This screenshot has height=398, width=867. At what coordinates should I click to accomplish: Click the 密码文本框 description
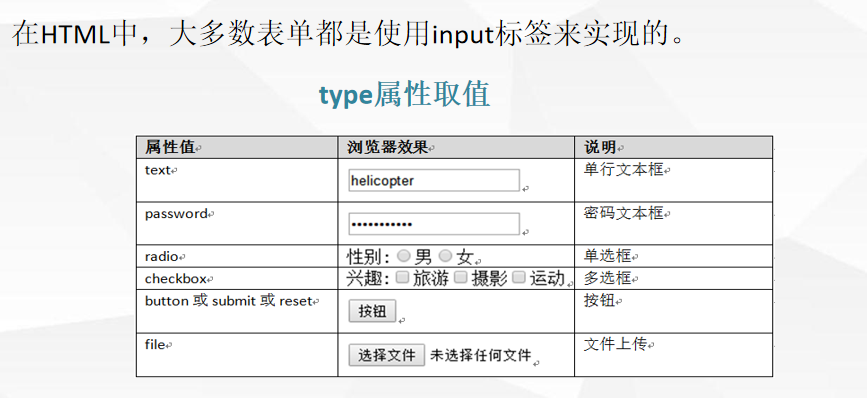point(624,213)
